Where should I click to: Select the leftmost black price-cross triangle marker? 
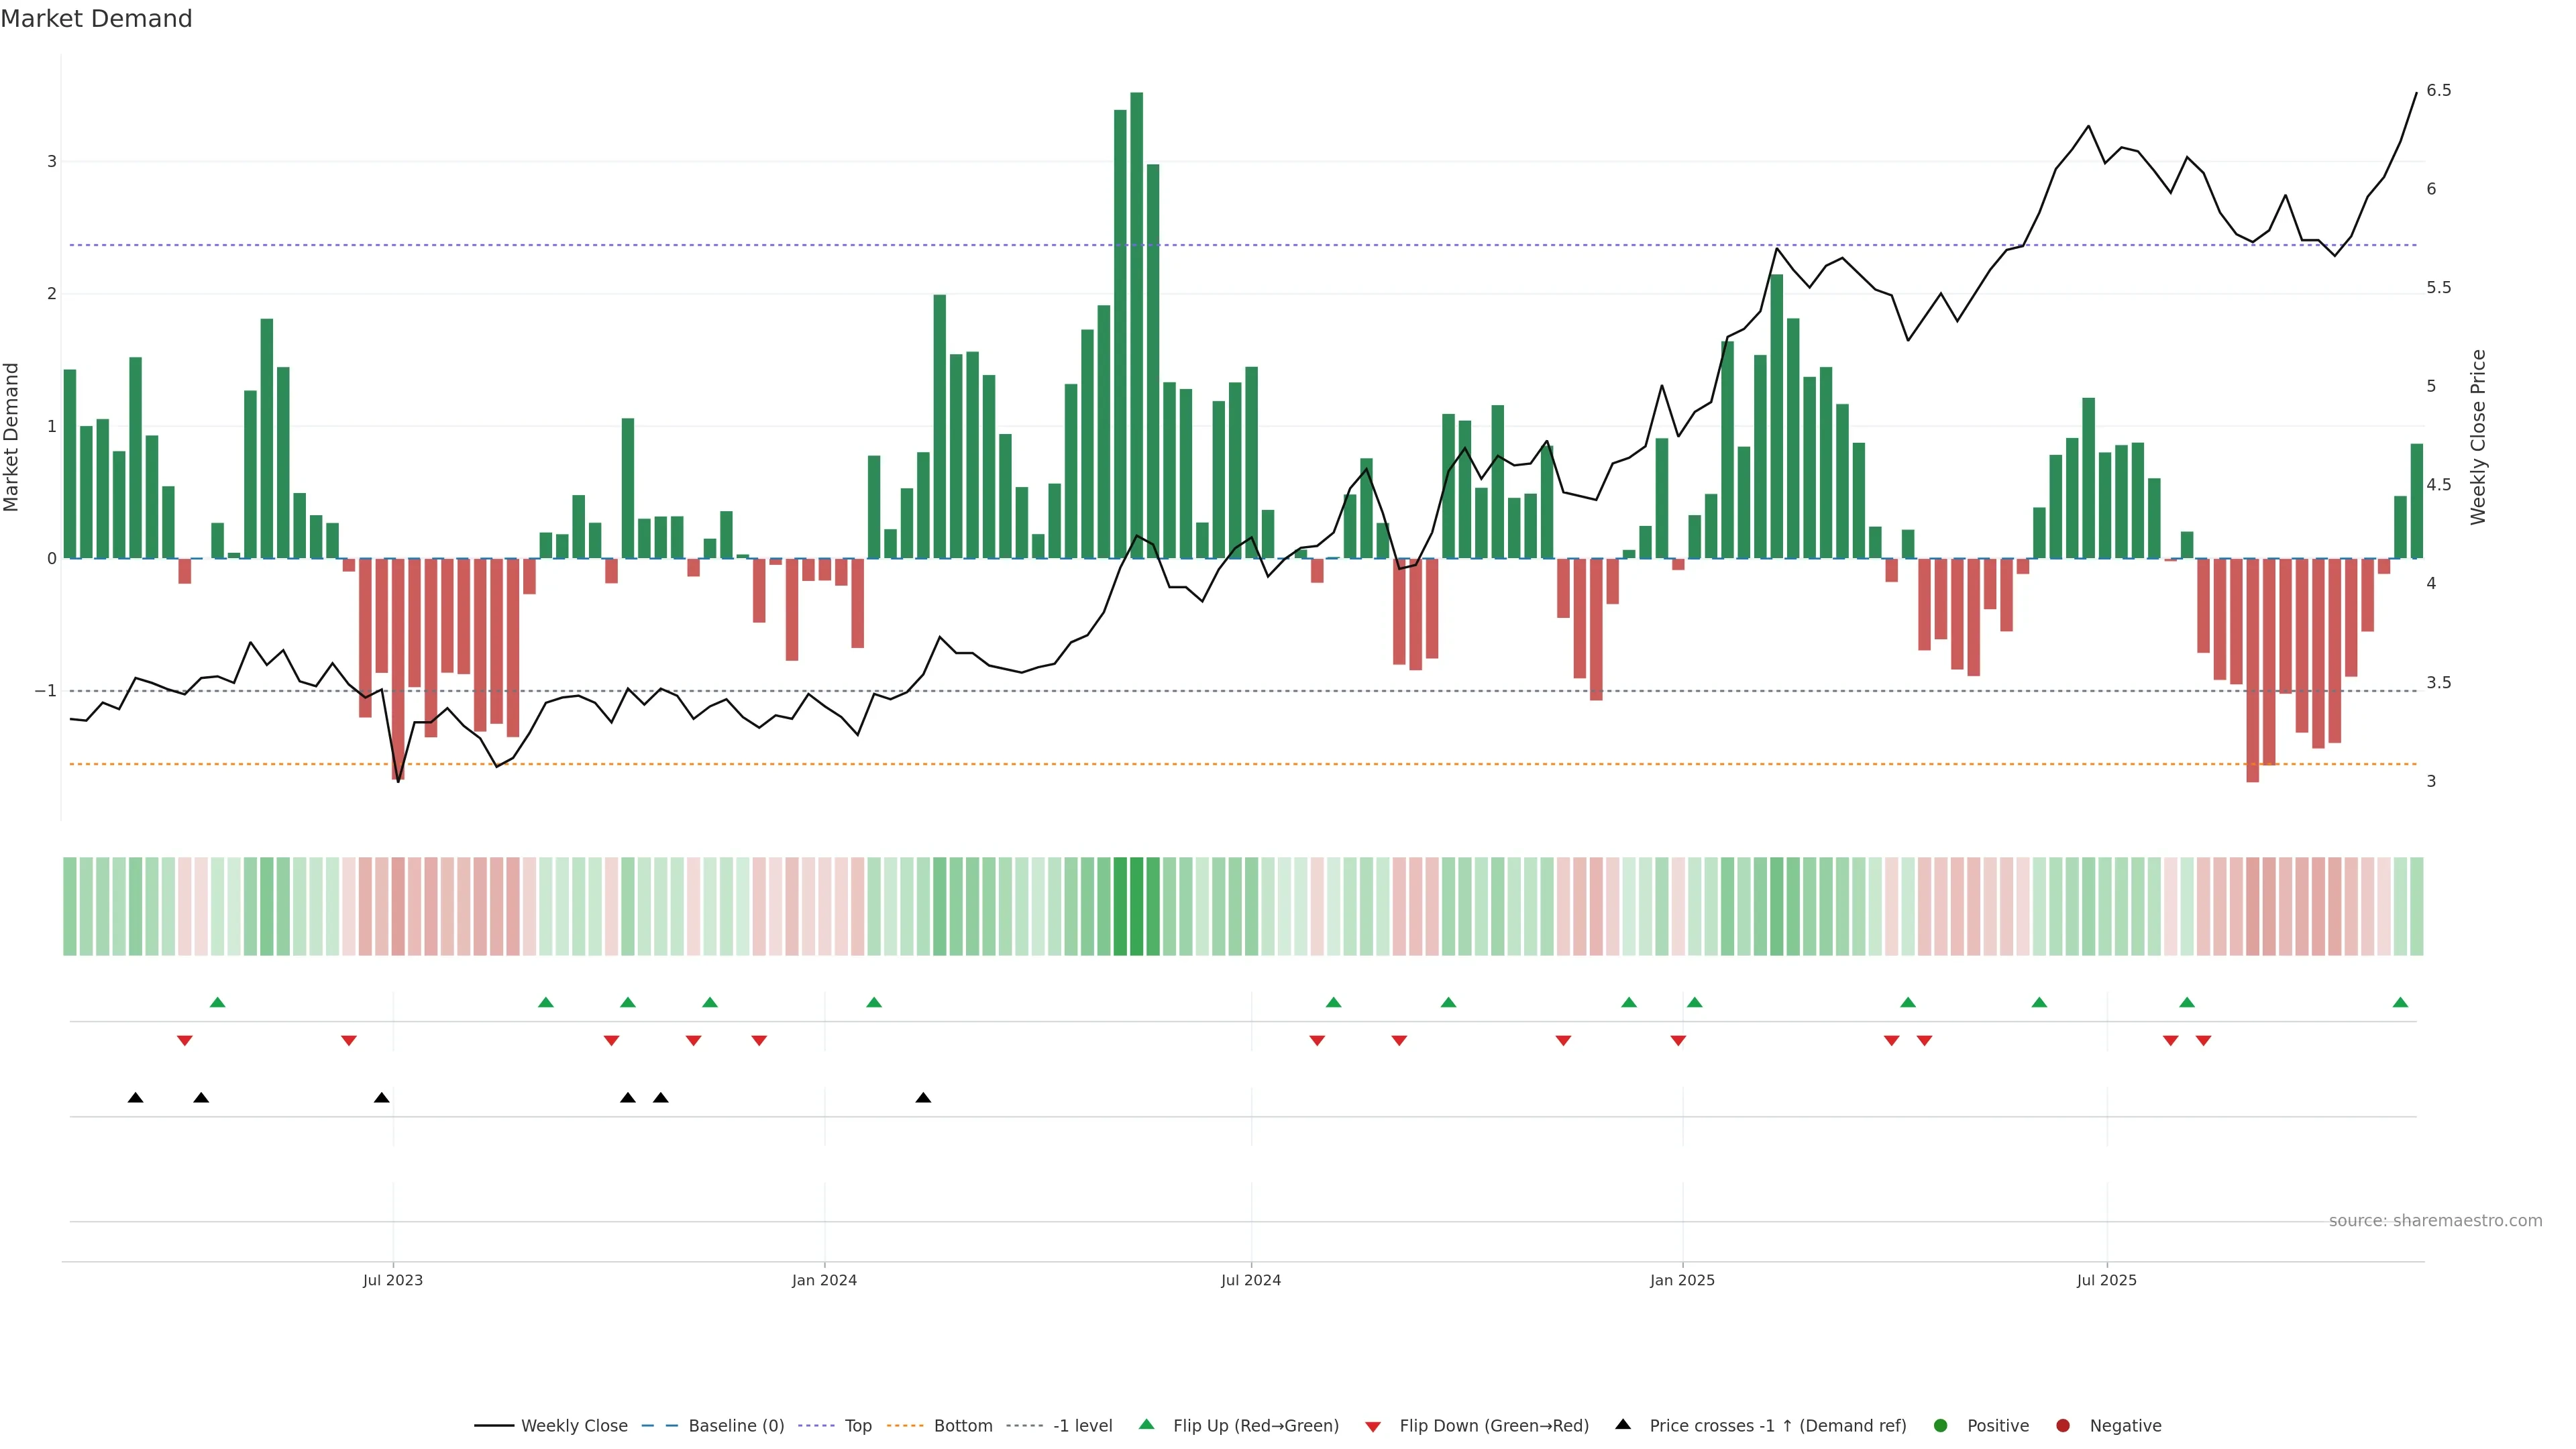click(x=136, y=1098)
